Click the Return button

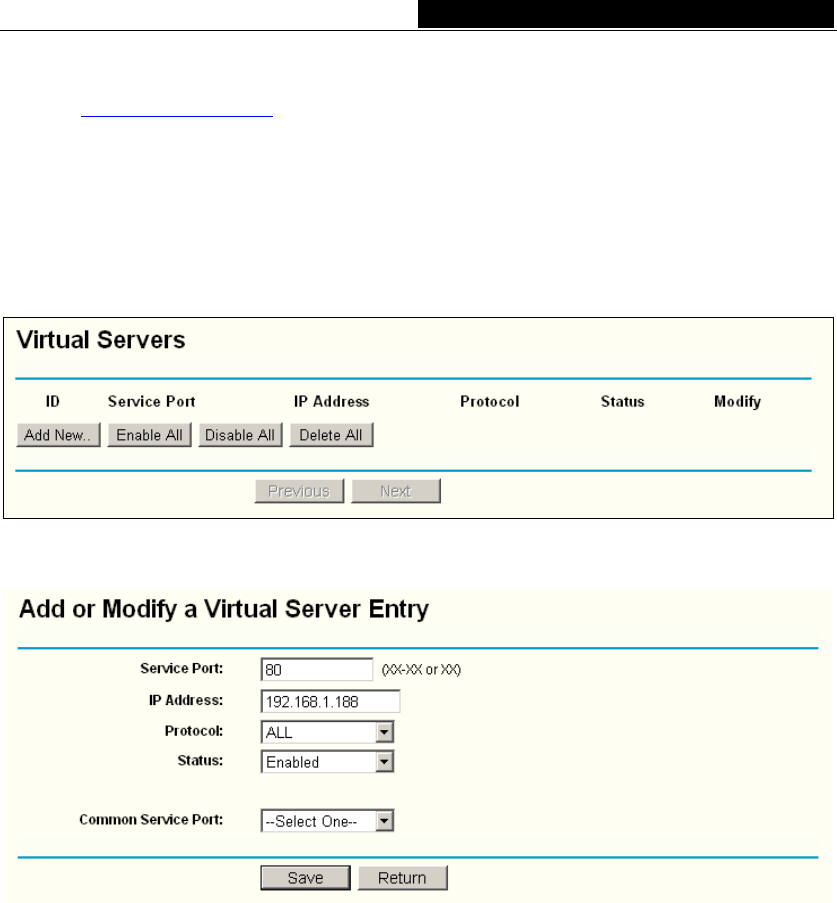pos(403,878)
